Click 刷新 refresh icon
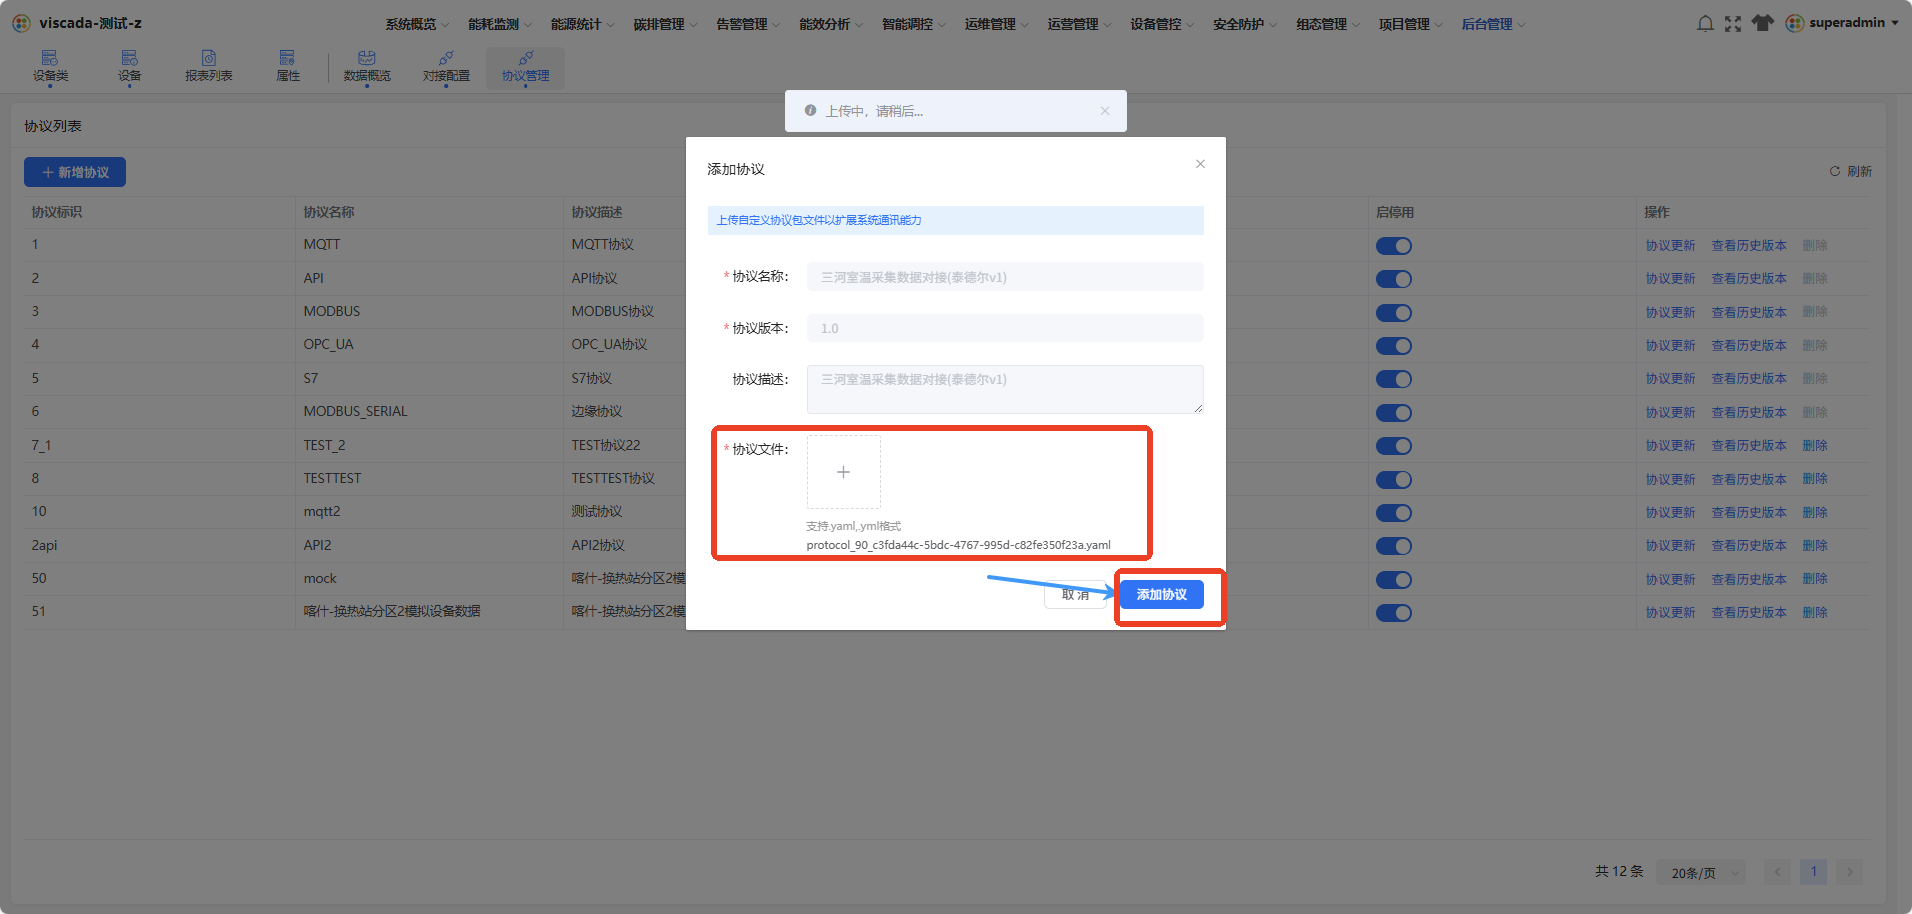This screenshot has width=1912, height=914. click(1835, 171)
